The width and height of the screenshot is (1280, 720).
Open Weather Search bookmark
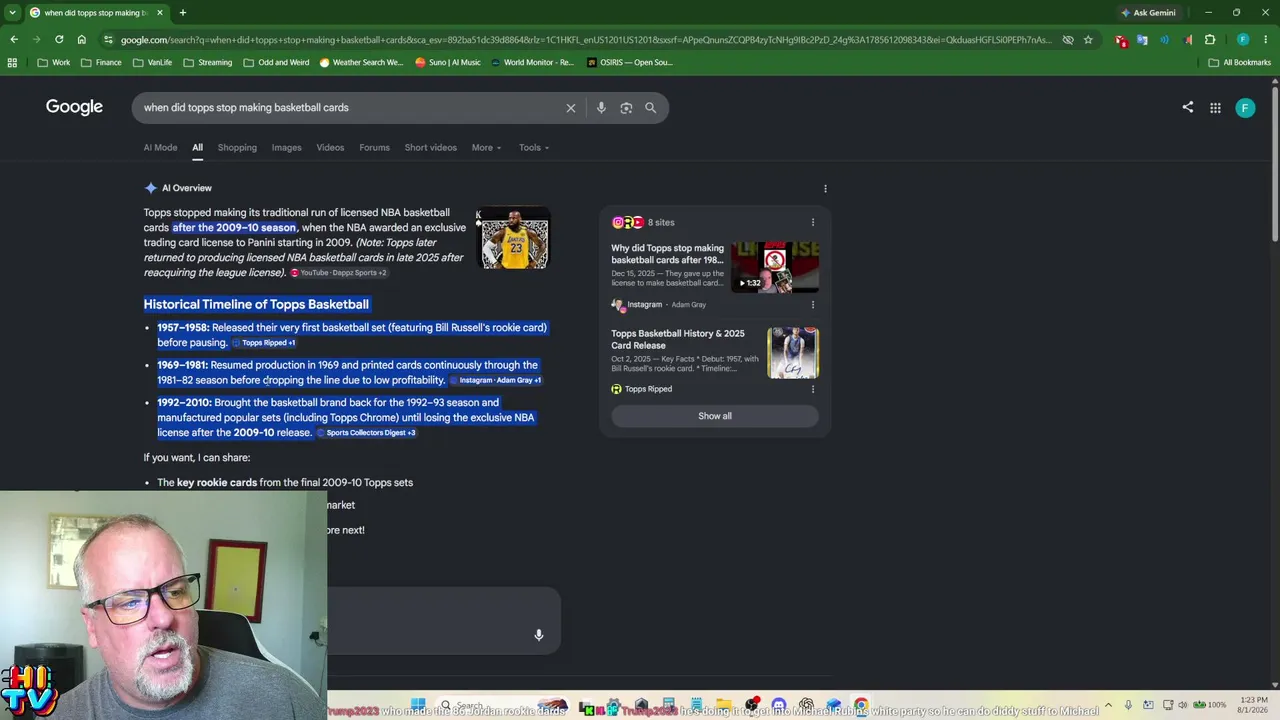[x=361, y=62]
